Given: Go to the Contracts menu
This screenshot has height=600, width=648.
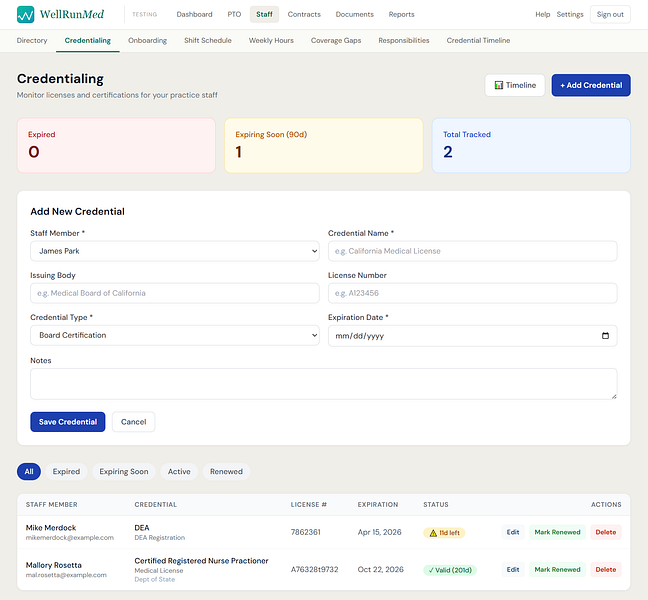Looking at the screenshot, I should (x=304, y=14).
